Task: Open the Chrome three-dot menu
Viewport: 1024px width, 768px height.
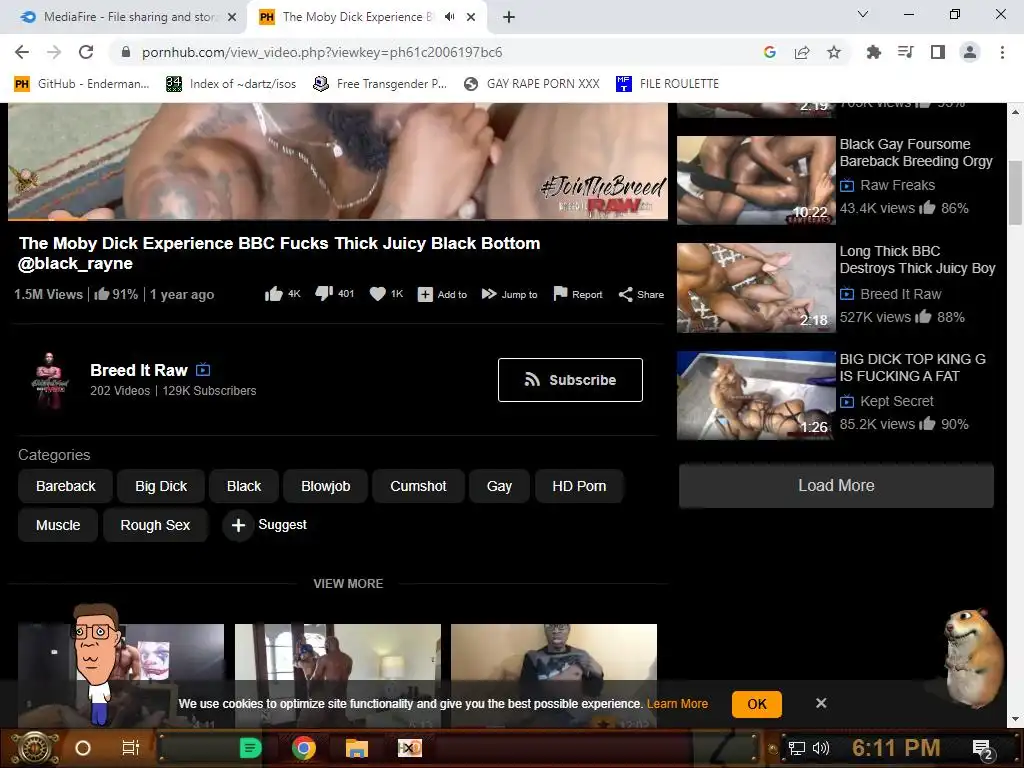Action: coord(1002,52)
